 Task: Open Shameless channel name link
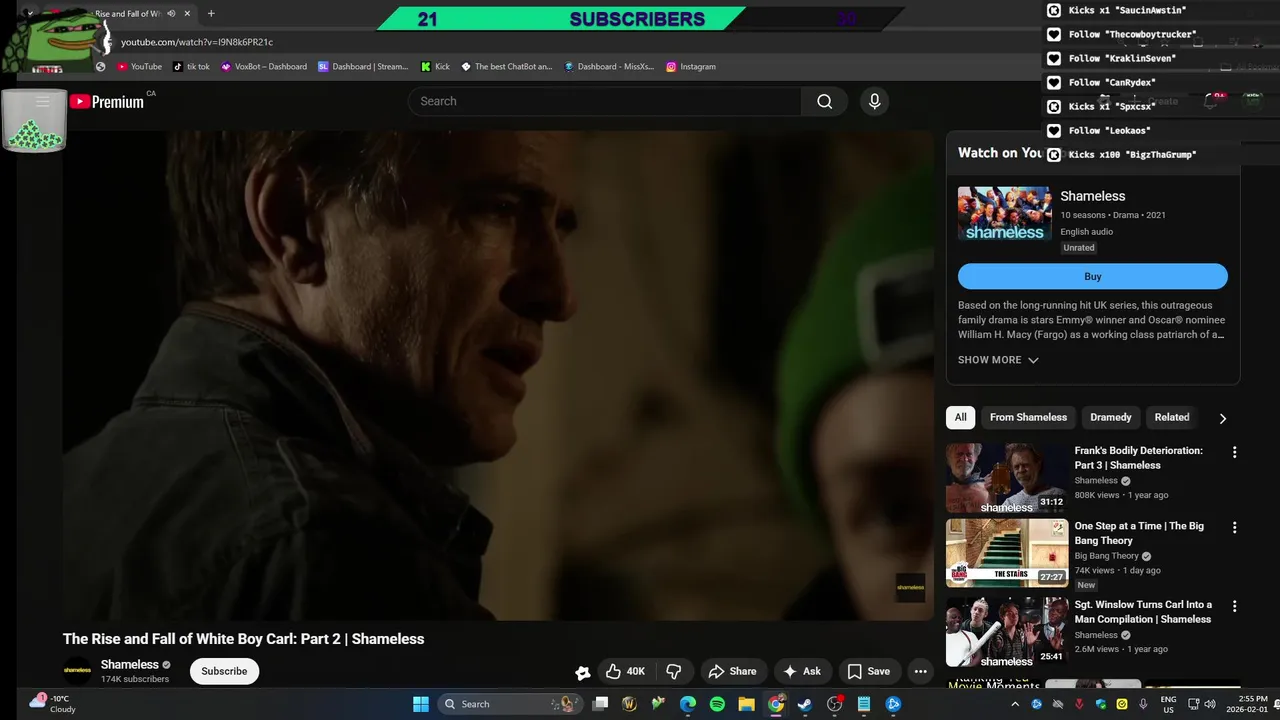click(130, 664)
